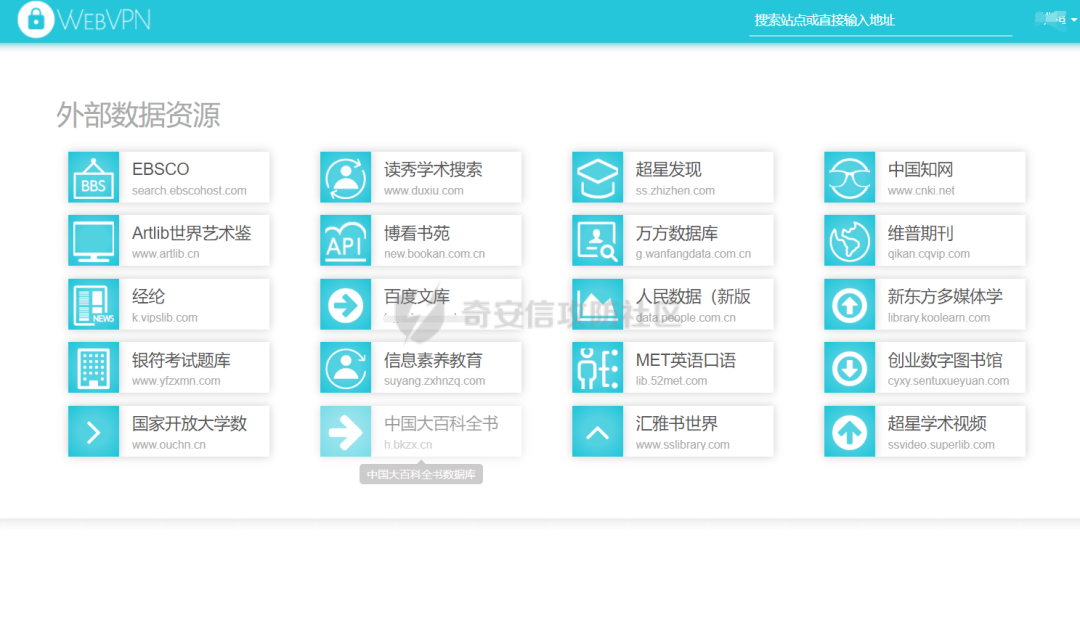Click the Artlib monitor icon

point(94,241)
